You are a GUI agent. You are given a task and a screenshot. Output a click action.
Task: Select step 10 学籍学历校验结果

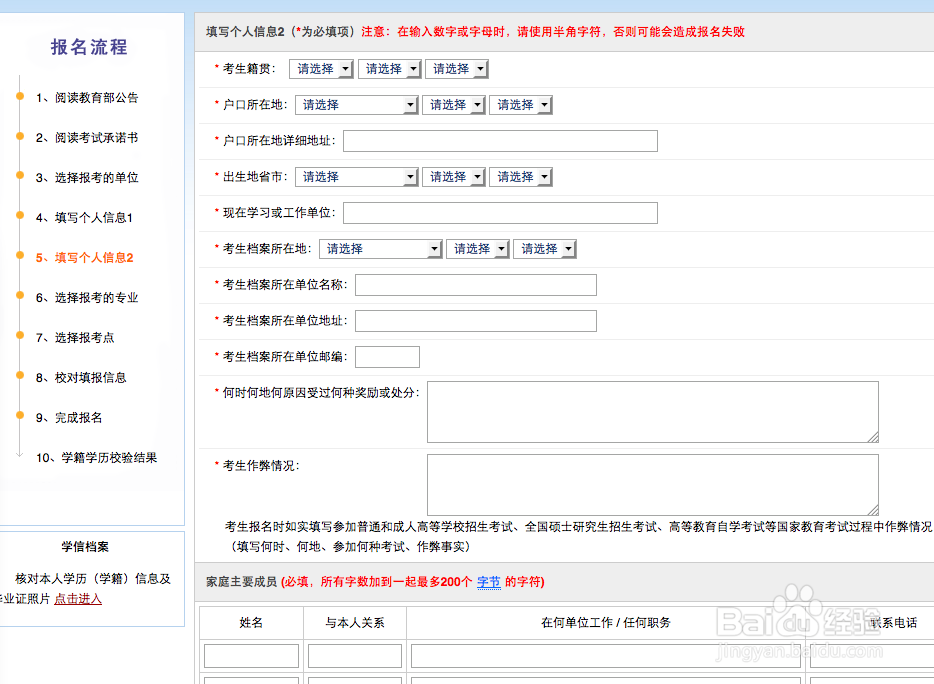point(96,458)
